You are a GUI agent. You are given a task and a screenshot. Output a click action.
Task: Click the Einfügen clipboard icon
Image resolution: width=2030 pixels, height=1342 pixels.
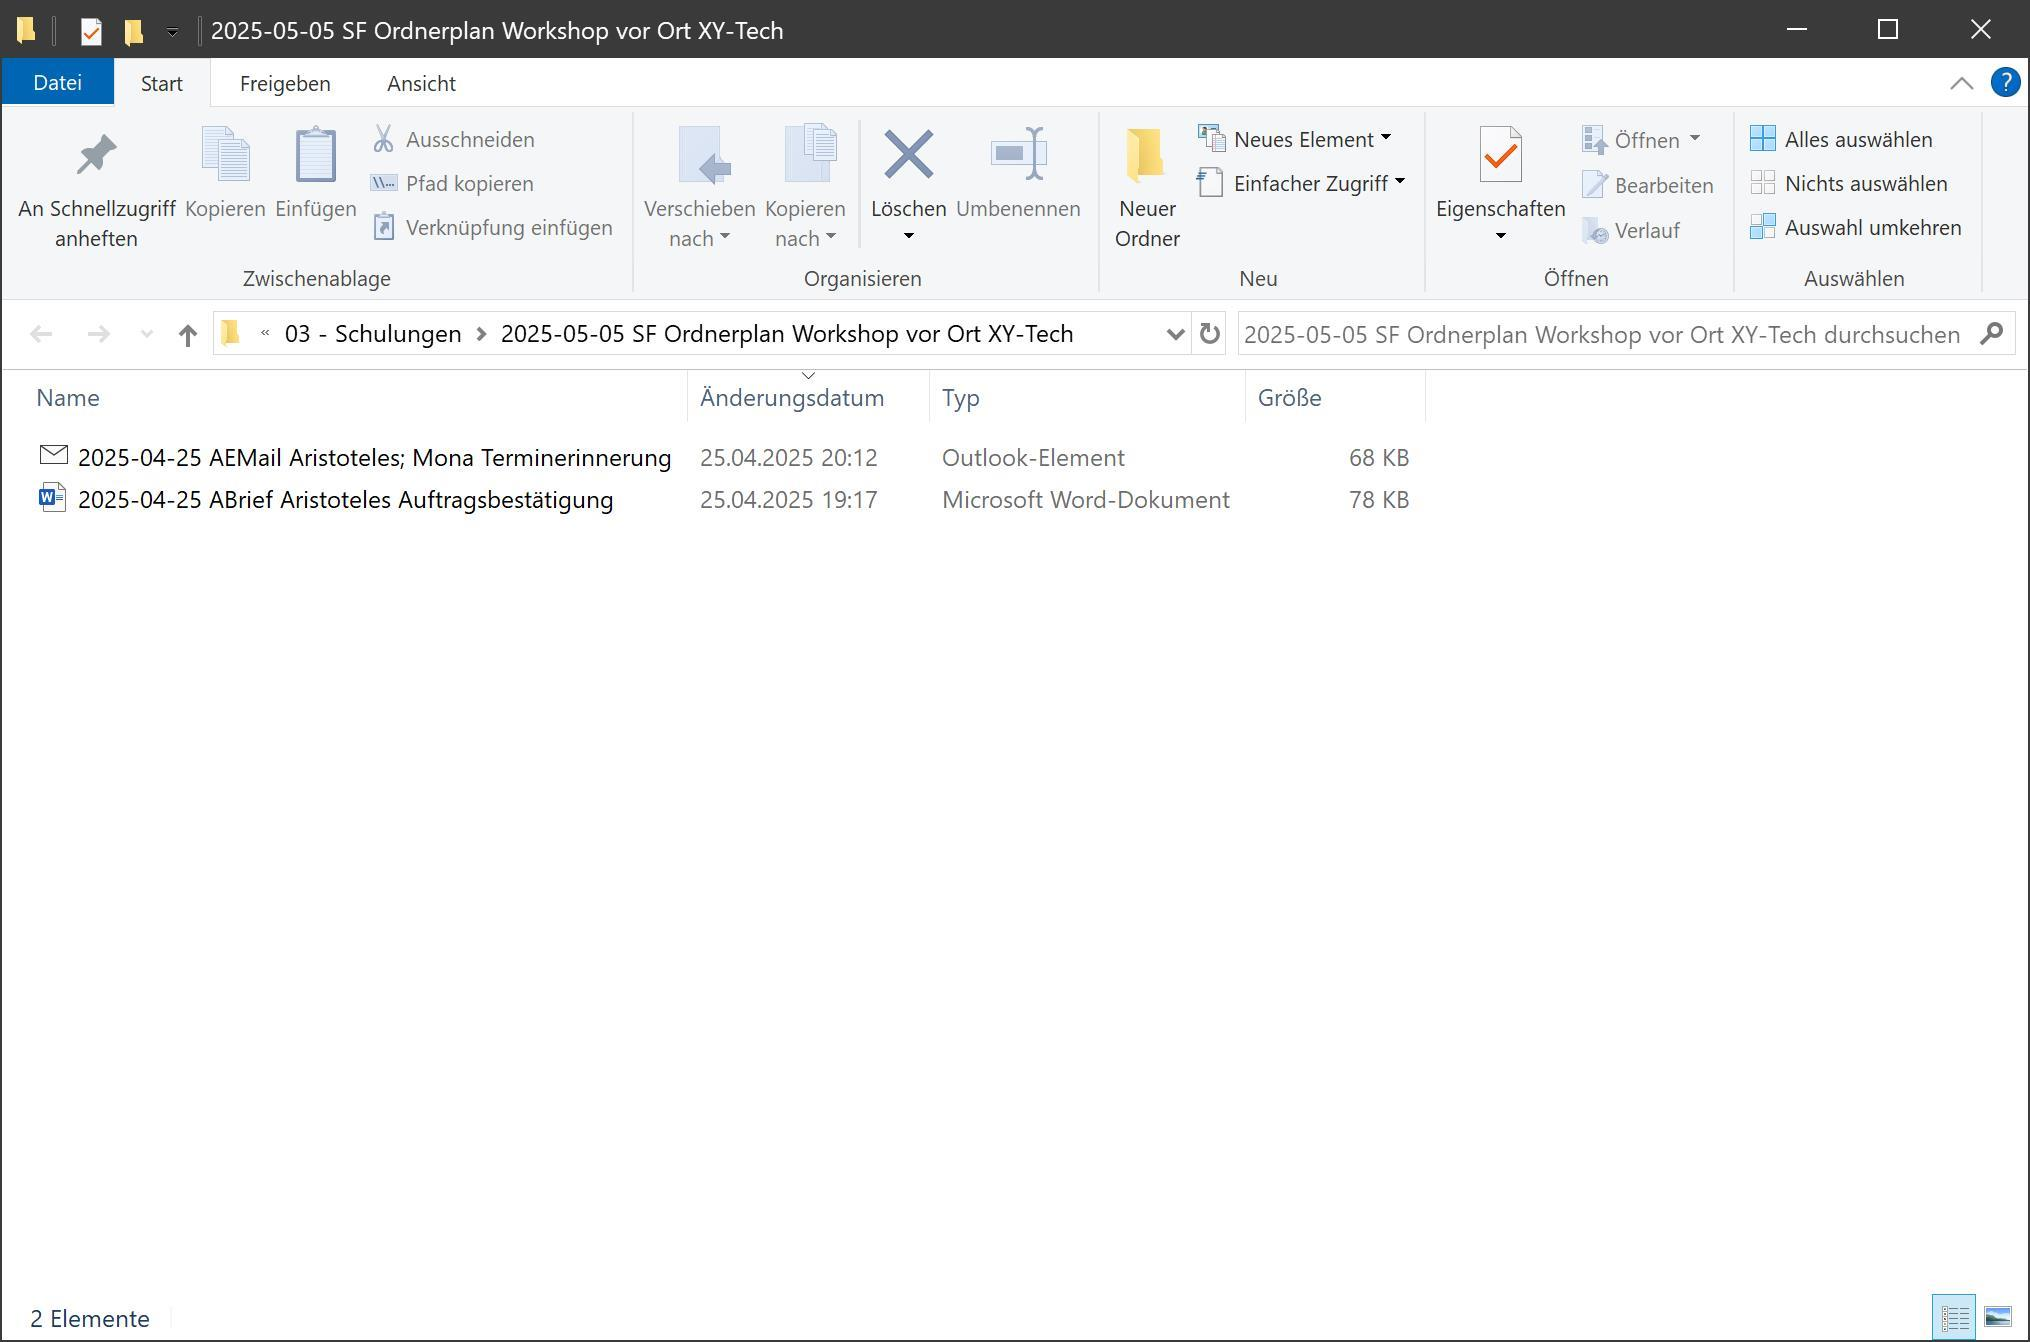316,155
